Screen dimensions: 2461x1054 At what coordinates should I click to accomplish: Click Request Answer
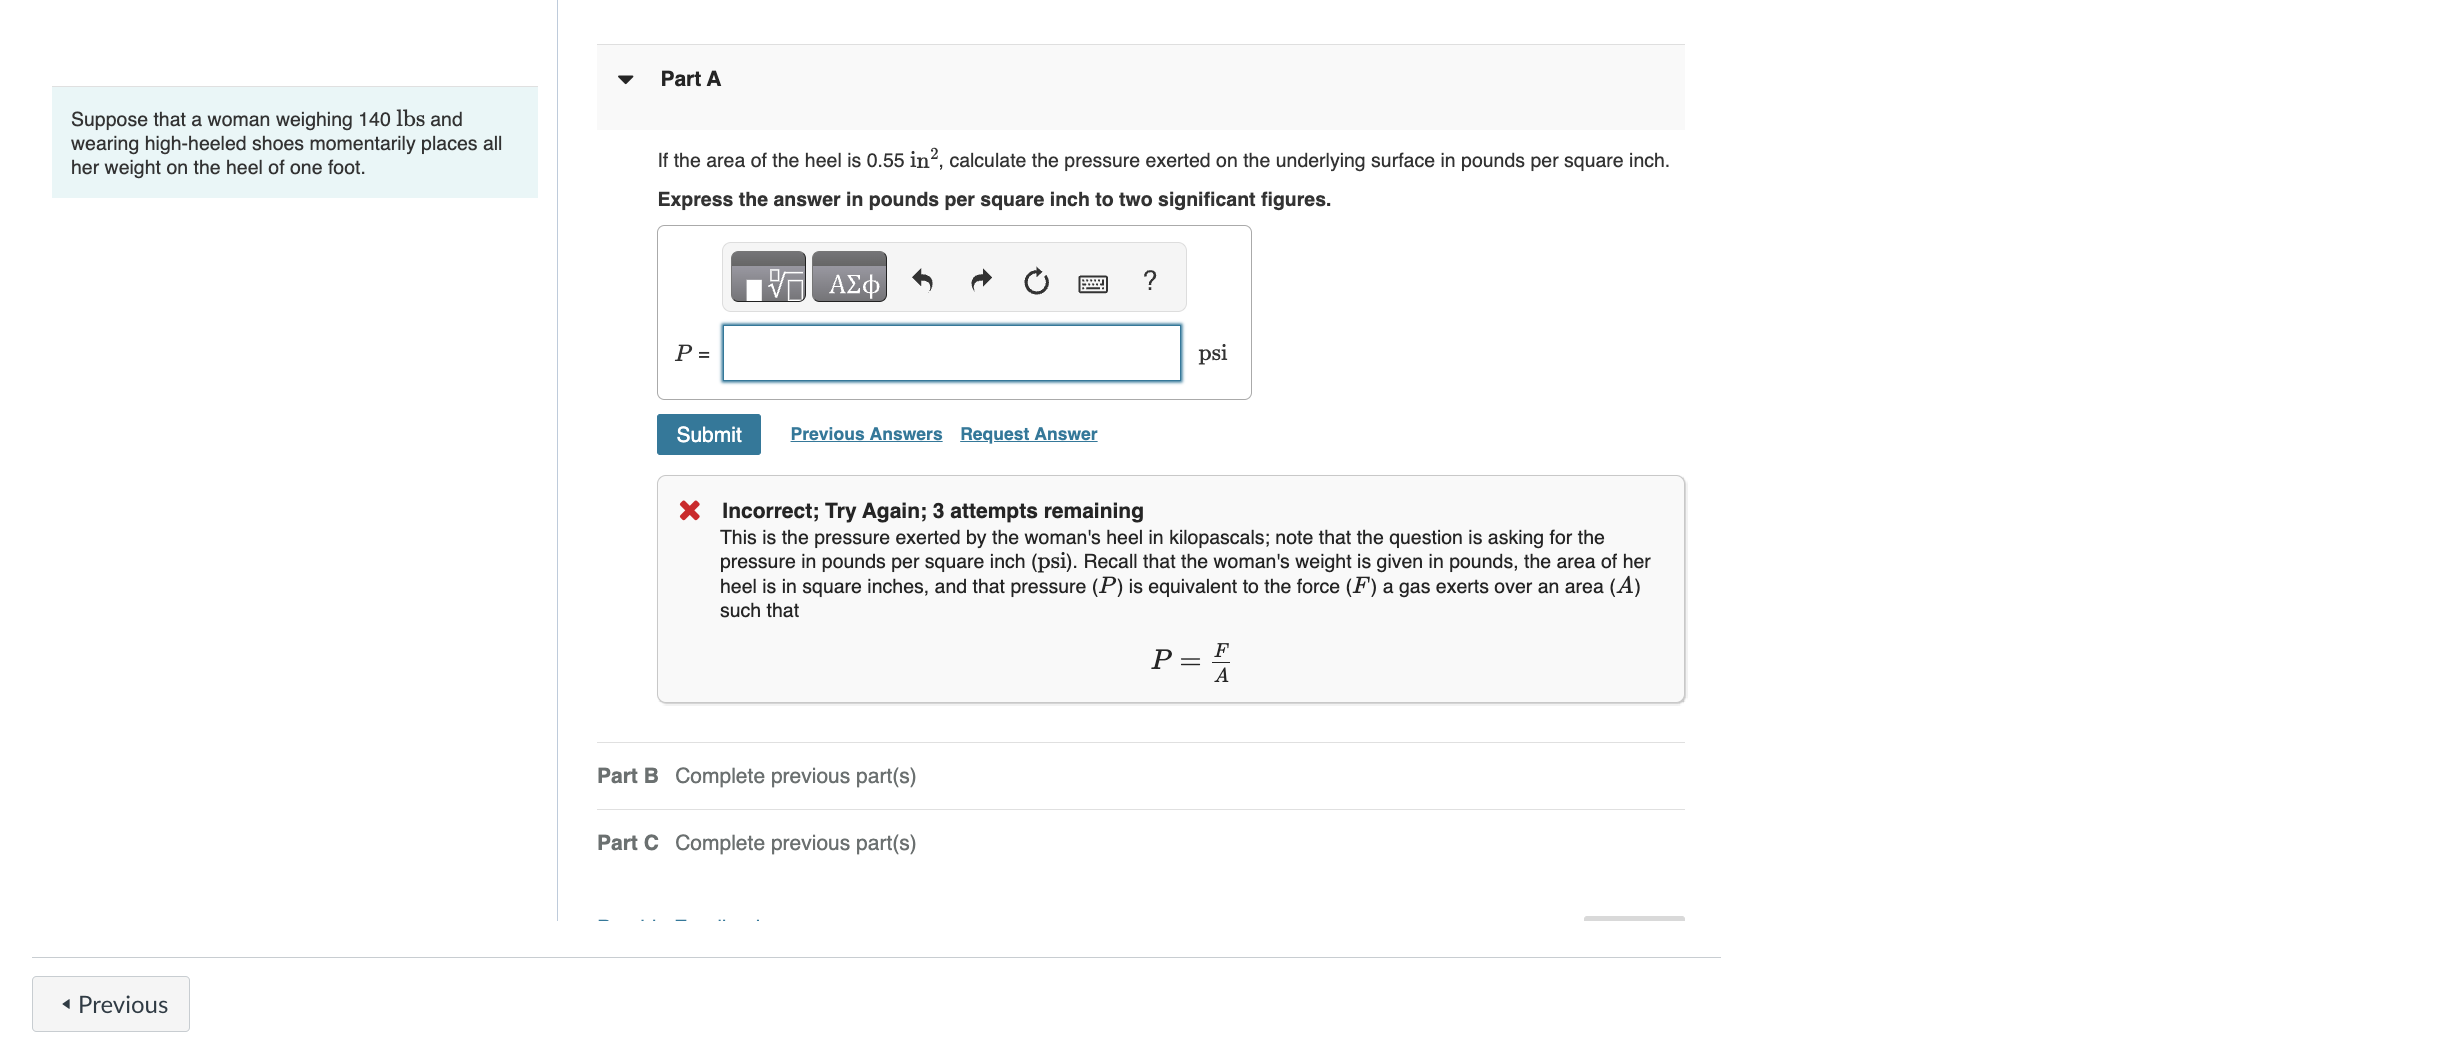click(1028, 433)
